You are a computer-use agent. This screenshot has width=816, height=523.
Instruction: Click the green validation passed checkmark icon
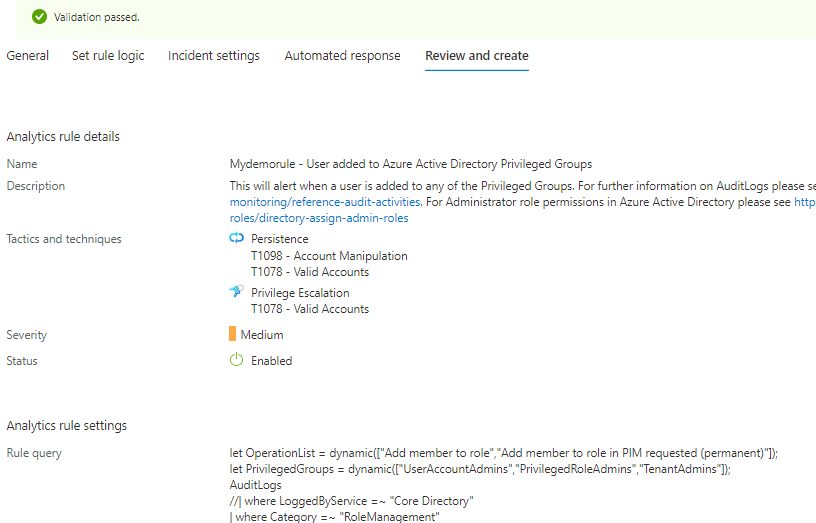[x=39, y=17]
